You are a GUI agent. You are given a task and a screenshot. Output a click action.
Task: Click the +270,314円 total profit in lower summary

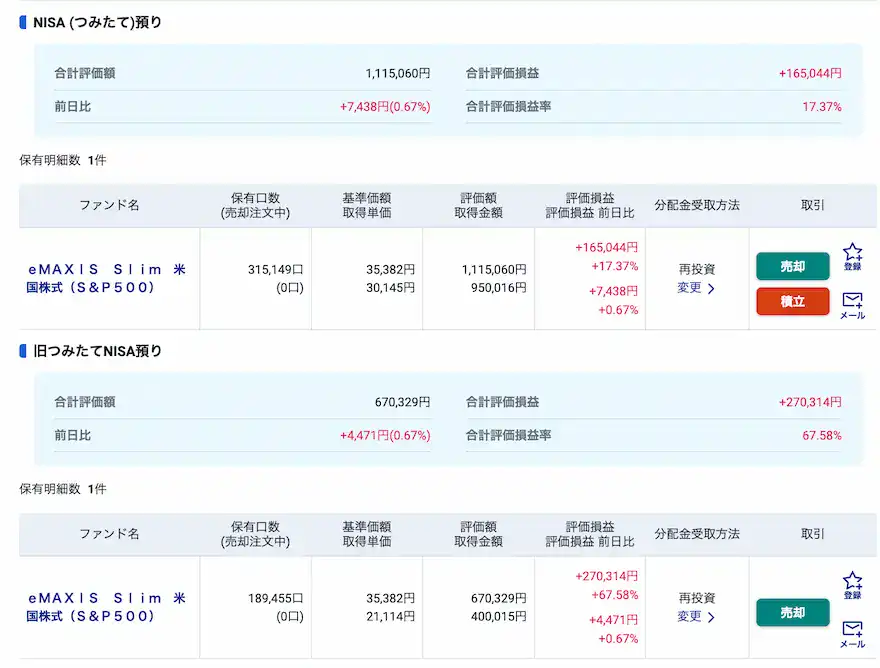tap(809, 402)
